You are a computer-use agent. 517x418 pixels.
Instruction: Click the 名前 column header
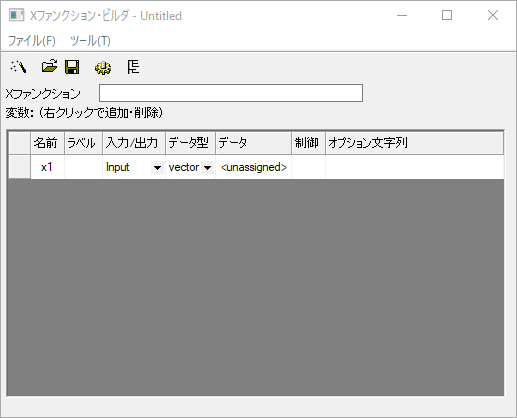(x=47, y=143)
